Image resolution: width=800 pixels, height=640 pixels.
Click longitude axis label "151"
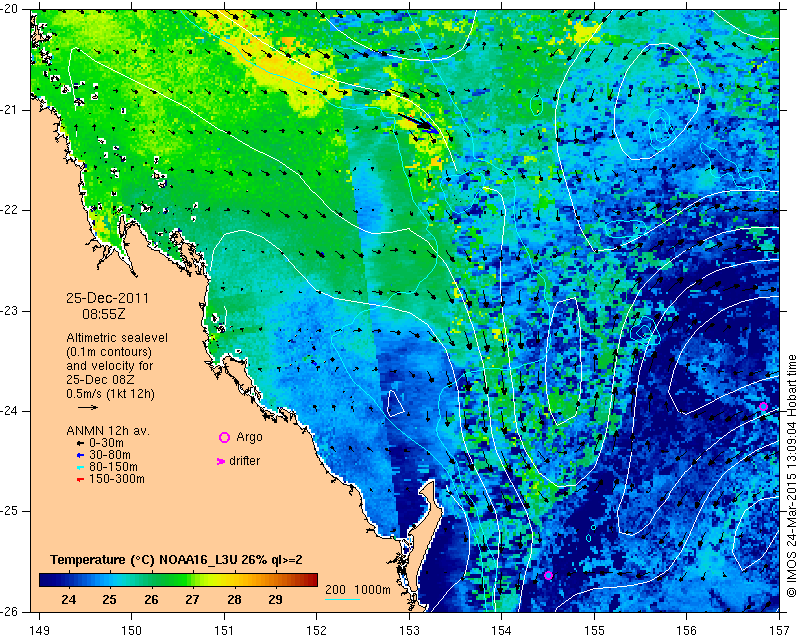tap(224, 631)
